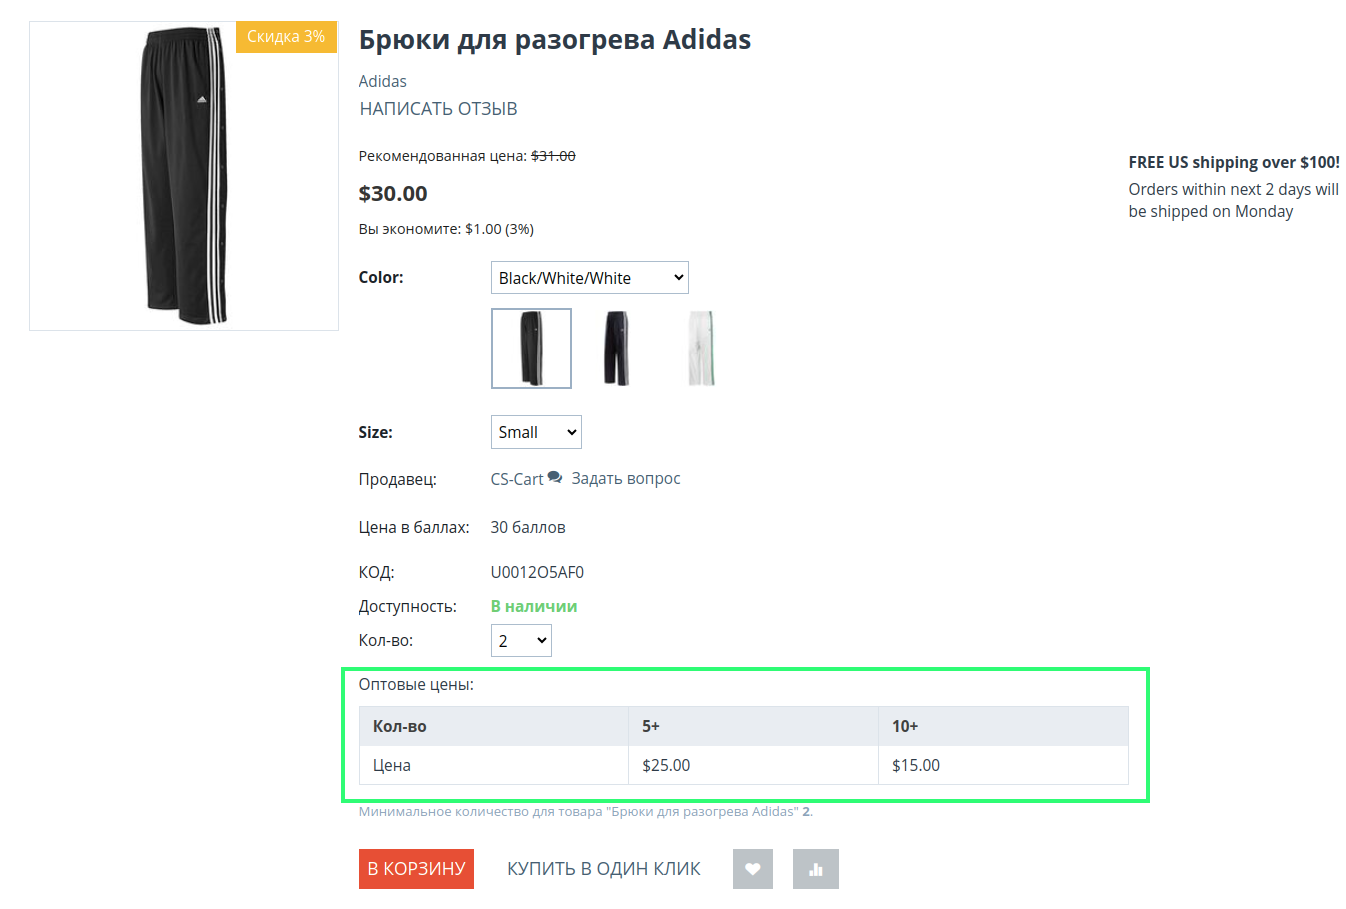Select the black pants with white stripes swatch

(x=531, y=348)
